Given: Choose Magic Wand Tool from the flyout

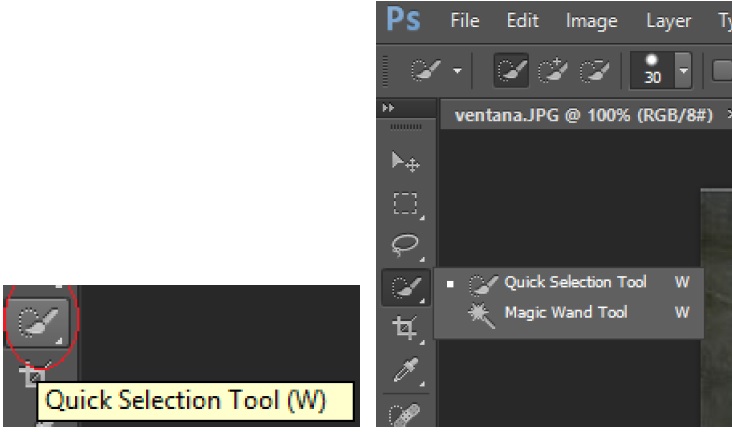Looking at the screenshot, I should tap(565, 313).
